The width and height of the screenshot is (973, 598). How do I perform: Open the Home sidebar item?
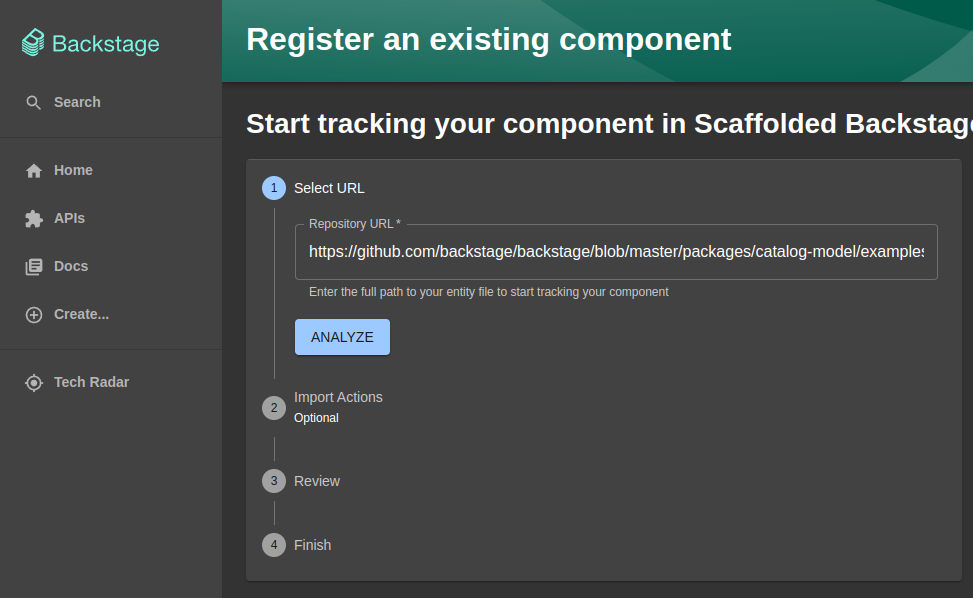[x=73, y=170]
